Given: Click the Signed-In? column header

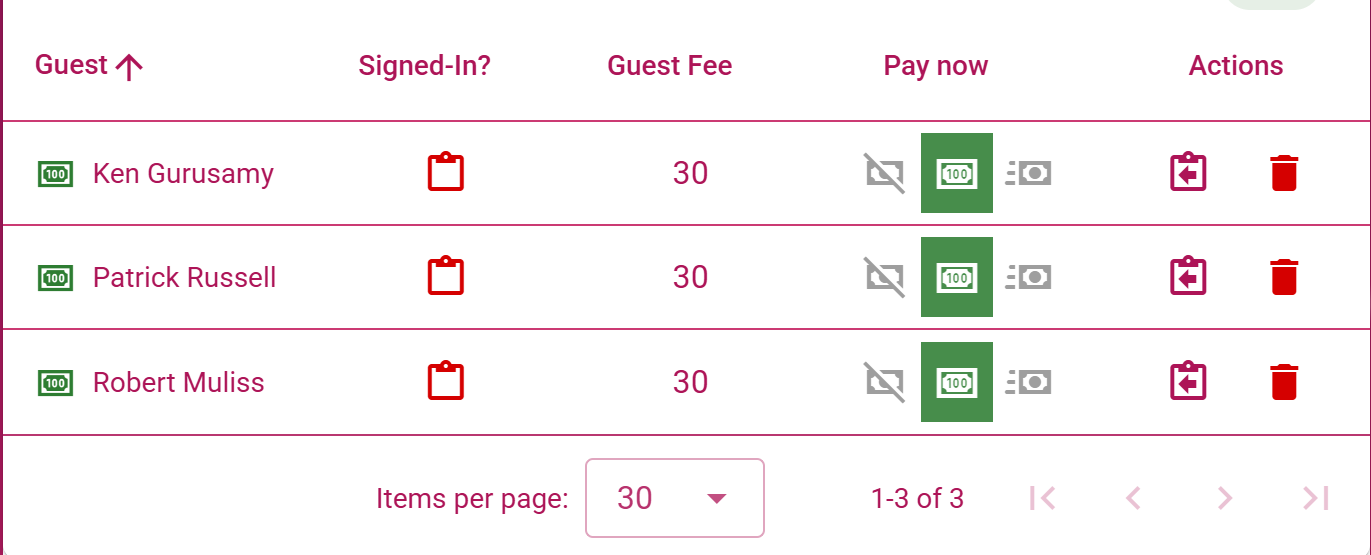Looking at the screenshot, I should click(x=425, y=66).
